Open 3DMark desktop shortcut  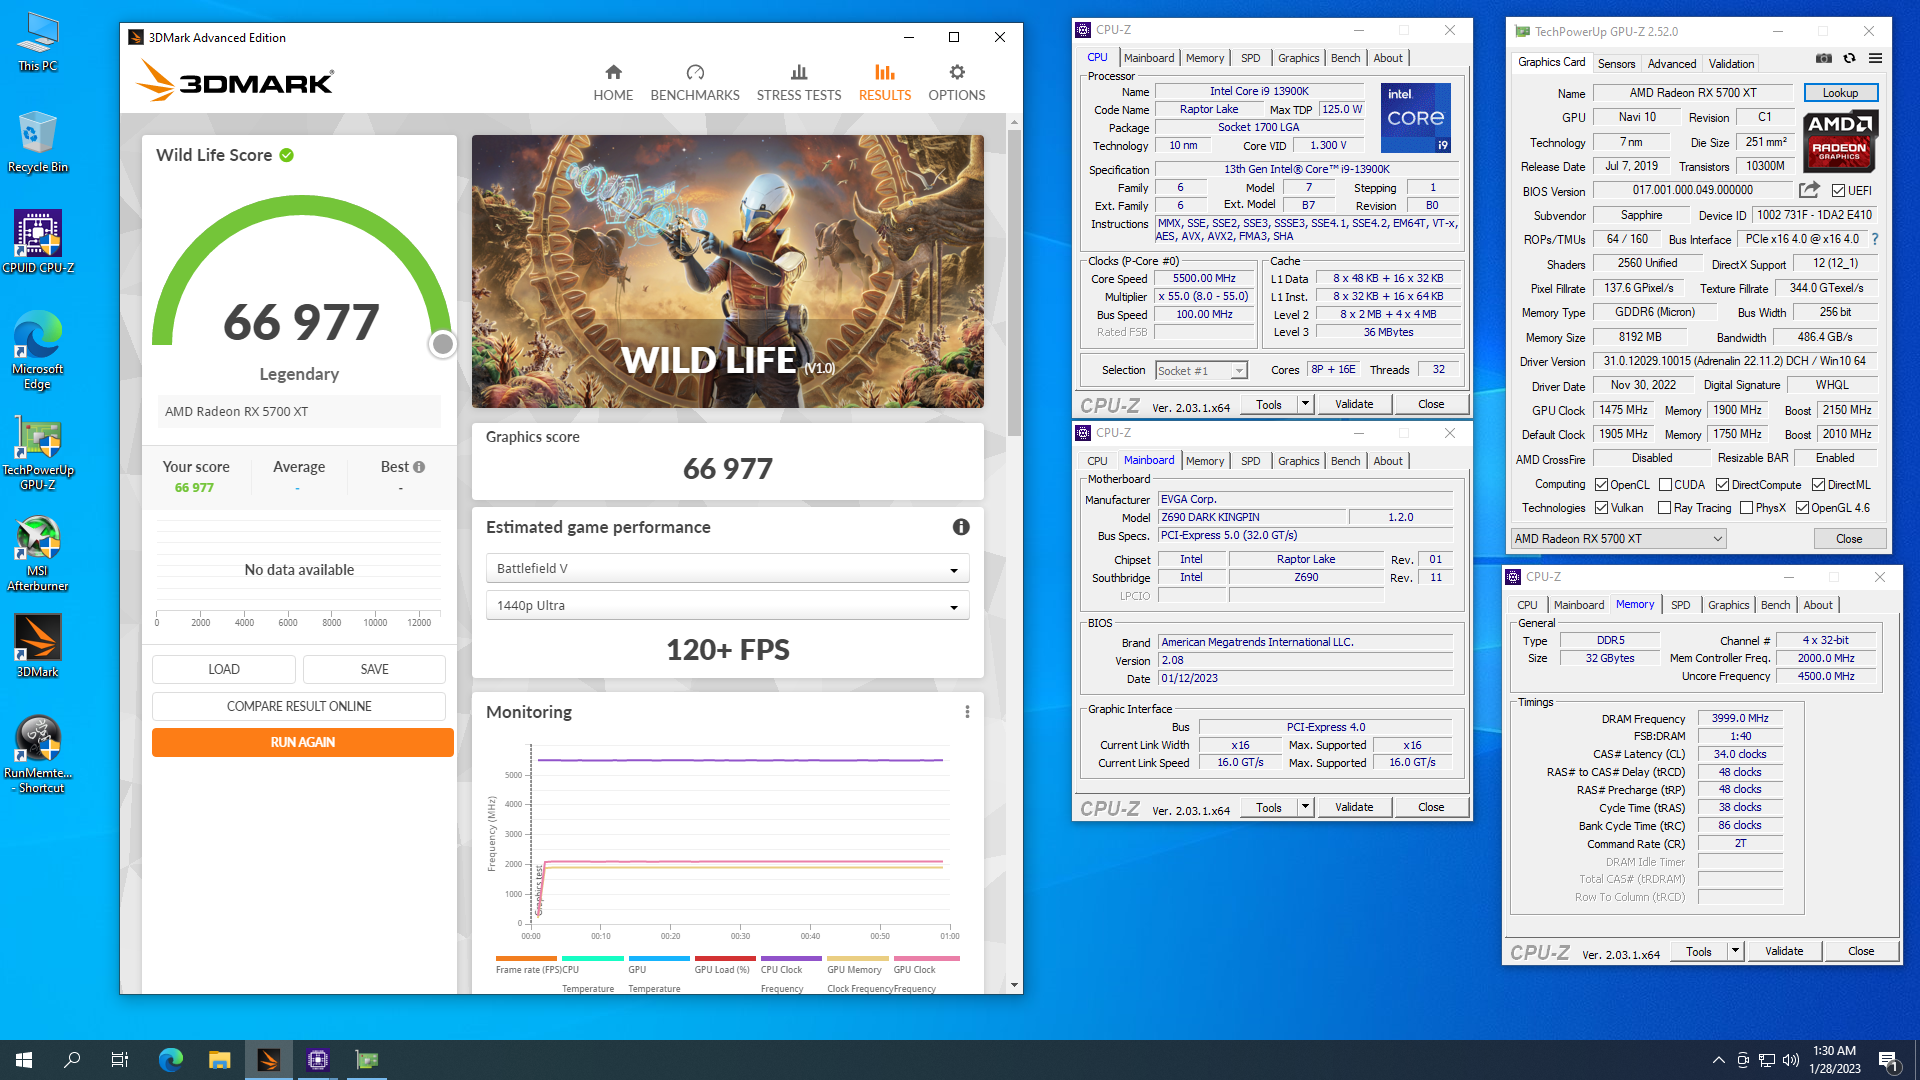(x=38, y=646)
